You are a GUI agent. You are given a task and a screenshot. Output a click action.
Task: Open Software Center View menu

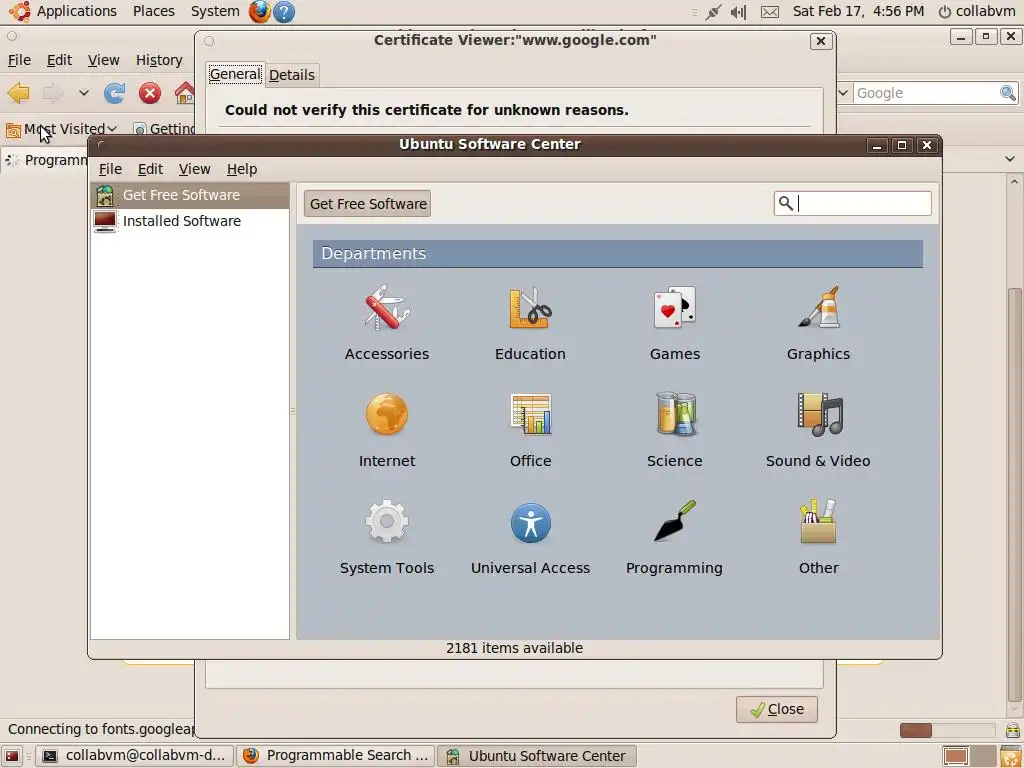coord(195,169)
